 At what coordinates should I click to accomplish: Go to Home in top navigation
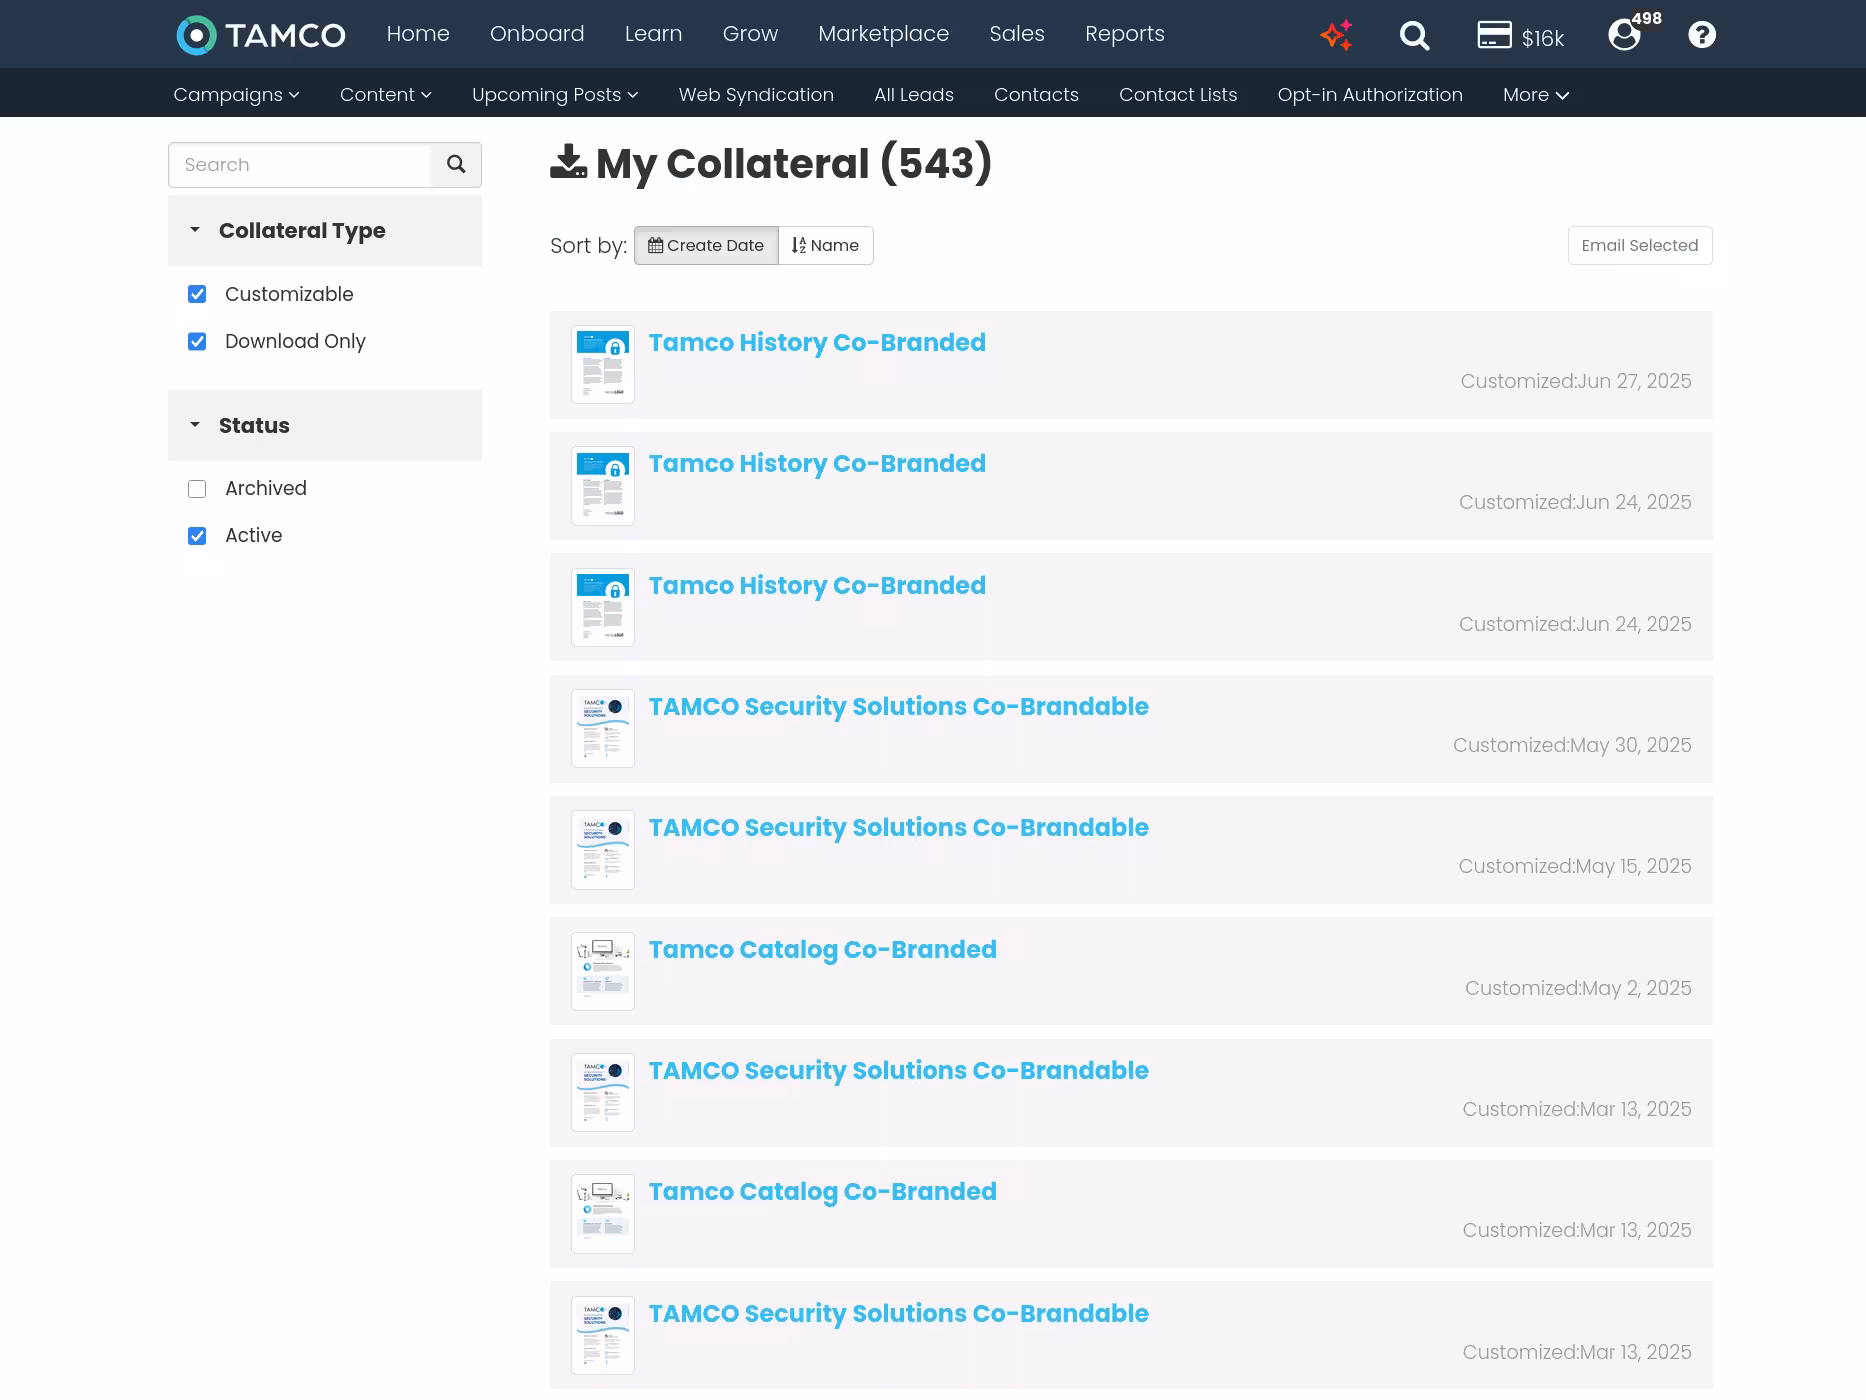coord(418,34)
